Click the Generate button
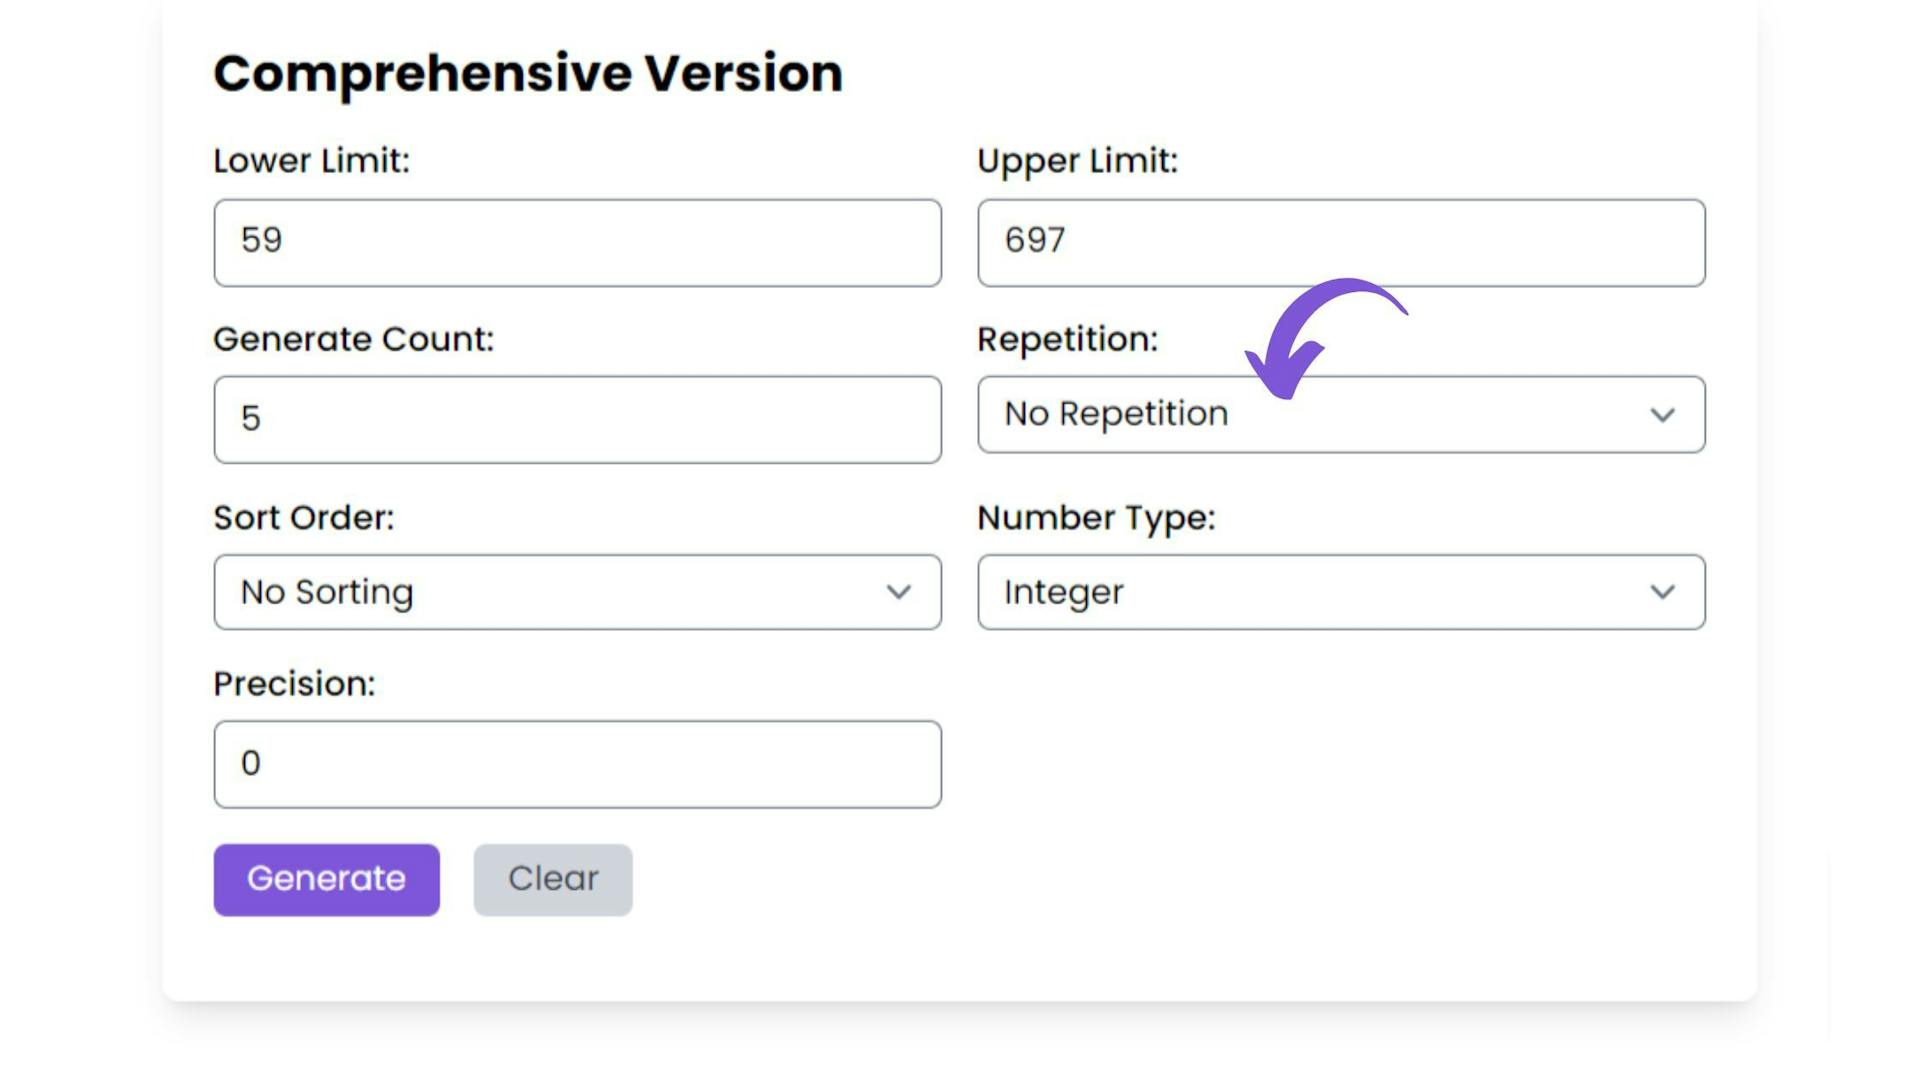Image resolution: width=1920 pixels, height=1080 pixels. pos(326,878)
